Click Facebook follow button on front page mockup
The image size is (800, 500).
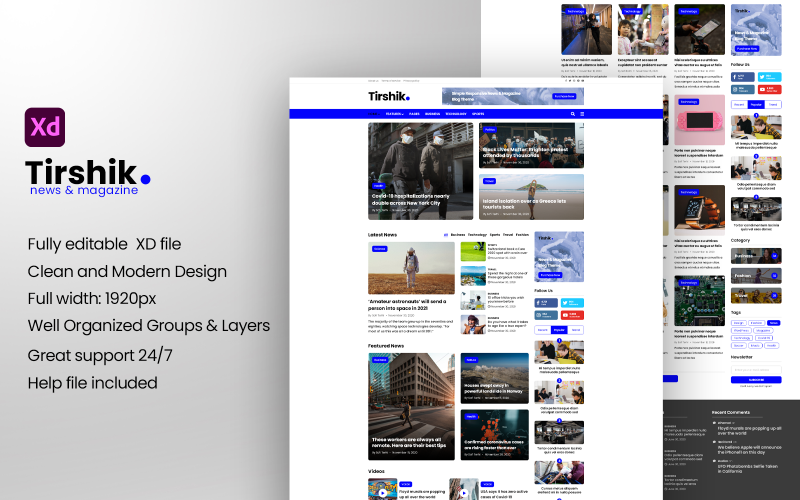(546, 302)
